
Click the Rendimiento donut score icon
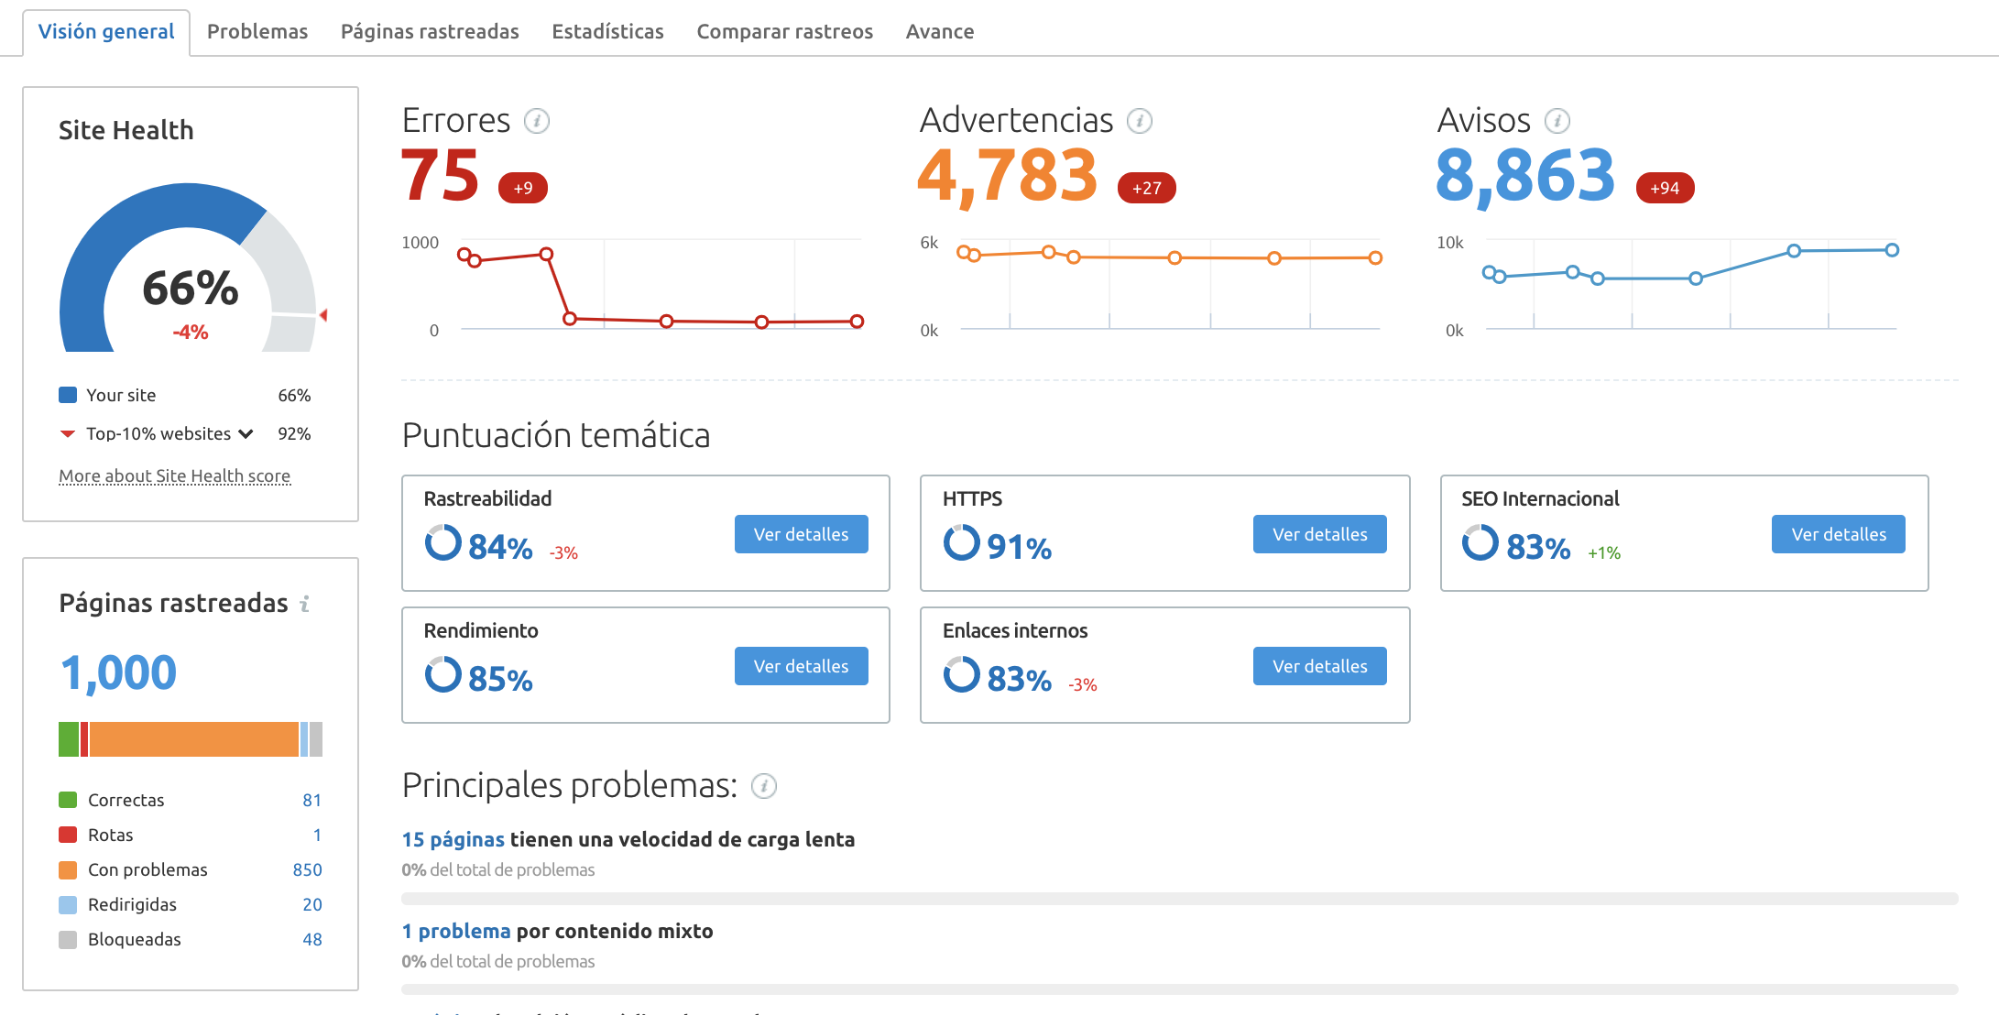click(443, 675)
